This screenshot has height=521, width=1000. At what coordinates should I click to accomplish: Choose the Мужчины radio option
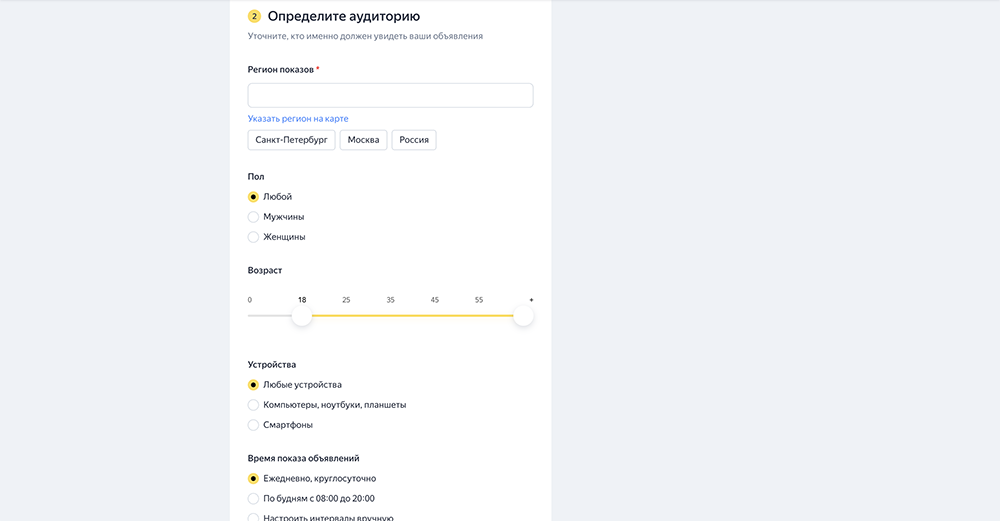(254, 217)
